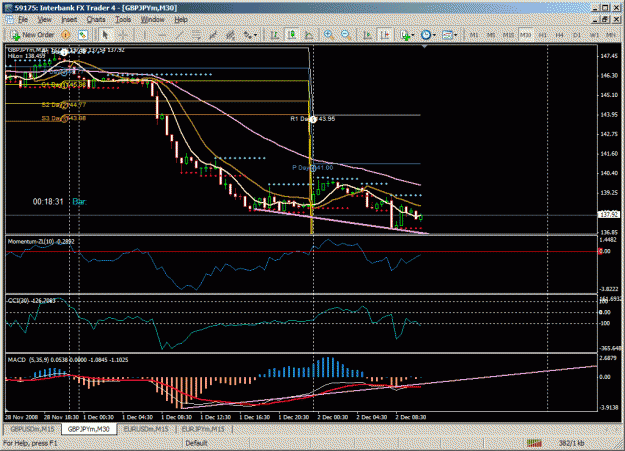Click the orange Expert Advisors diamond icon
Image resolution: width=625 pixels, height=451 pixels.
point(66,35)
